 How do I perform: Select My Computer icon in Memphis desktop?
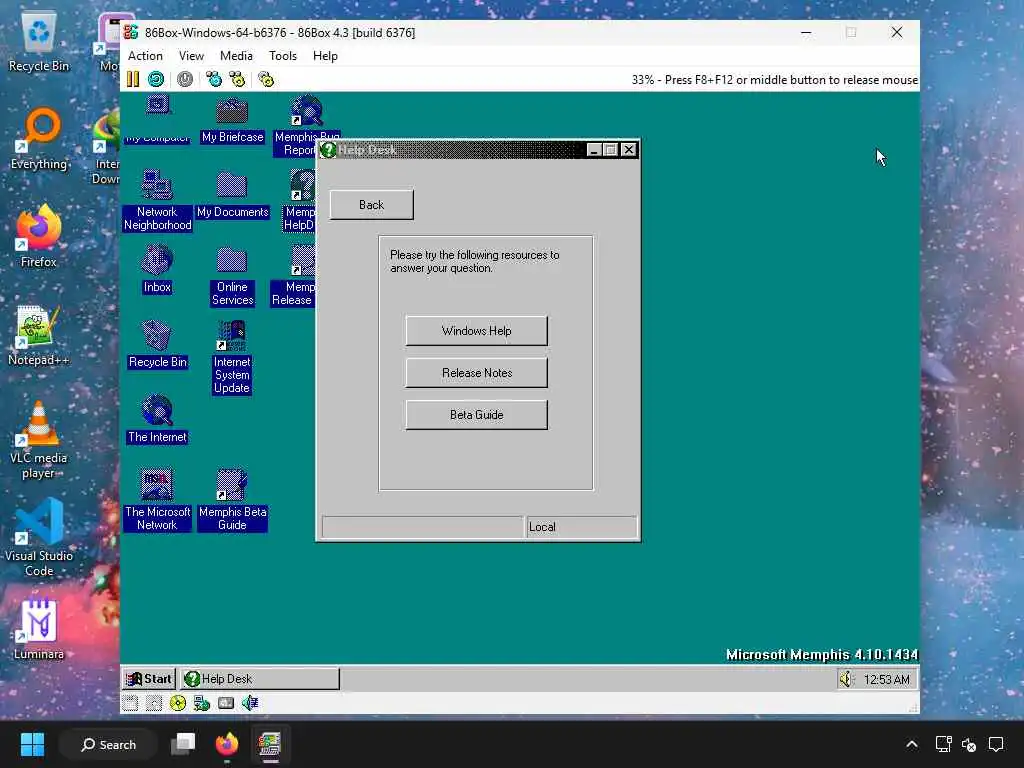(157, 119)
